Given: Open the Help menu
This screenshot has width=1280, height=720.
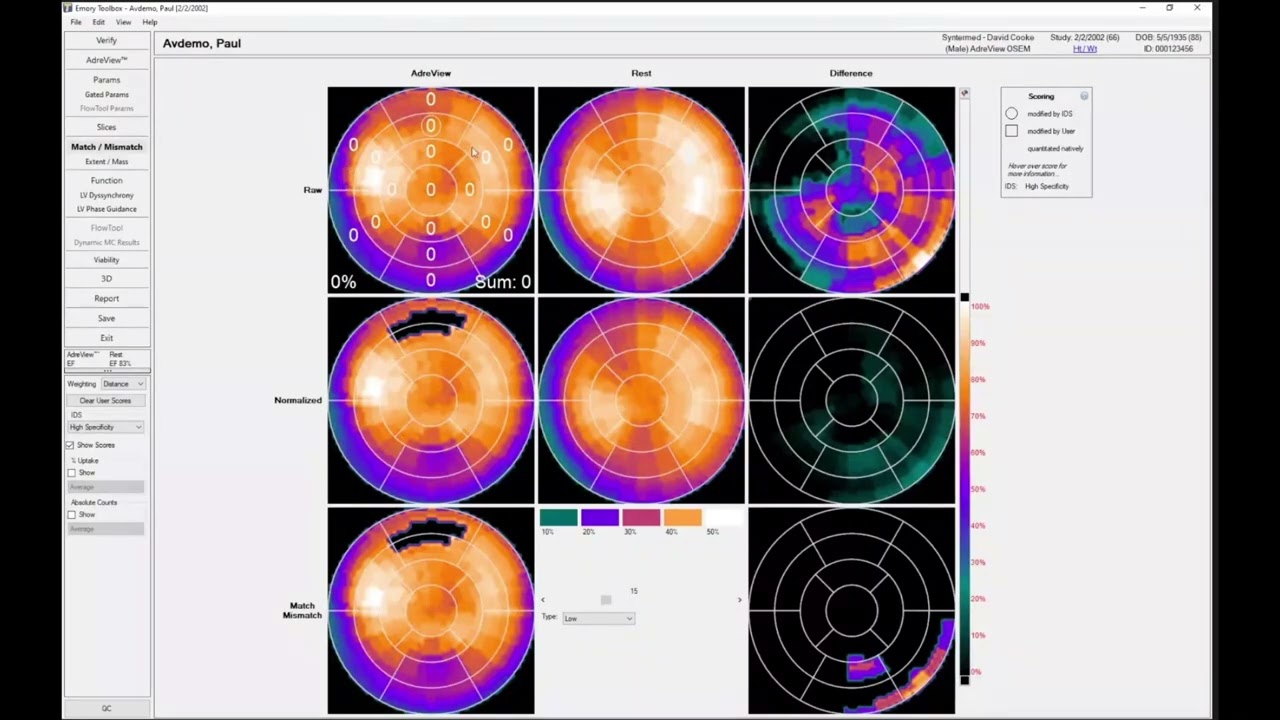Looking at the screenshot, I should coord(150,22).
